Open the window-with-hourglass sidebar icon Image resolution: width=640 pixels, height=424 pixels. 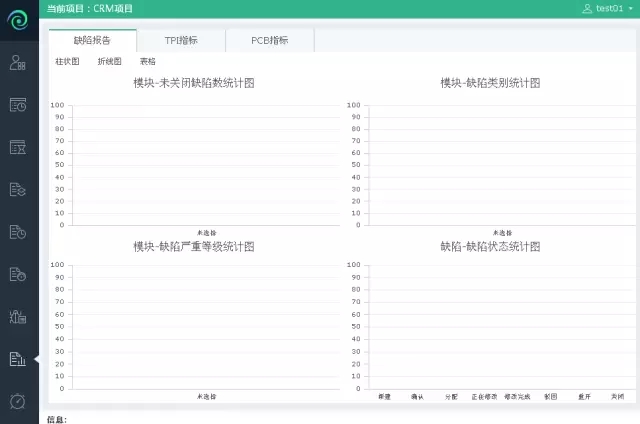click(18, 147)
